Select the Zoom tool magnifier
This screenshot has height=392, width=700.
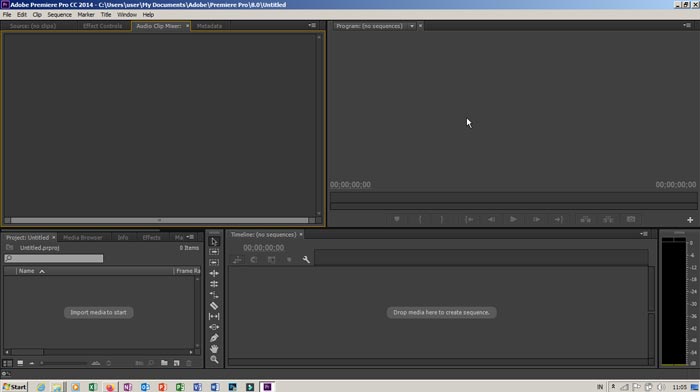click(214, 359)
